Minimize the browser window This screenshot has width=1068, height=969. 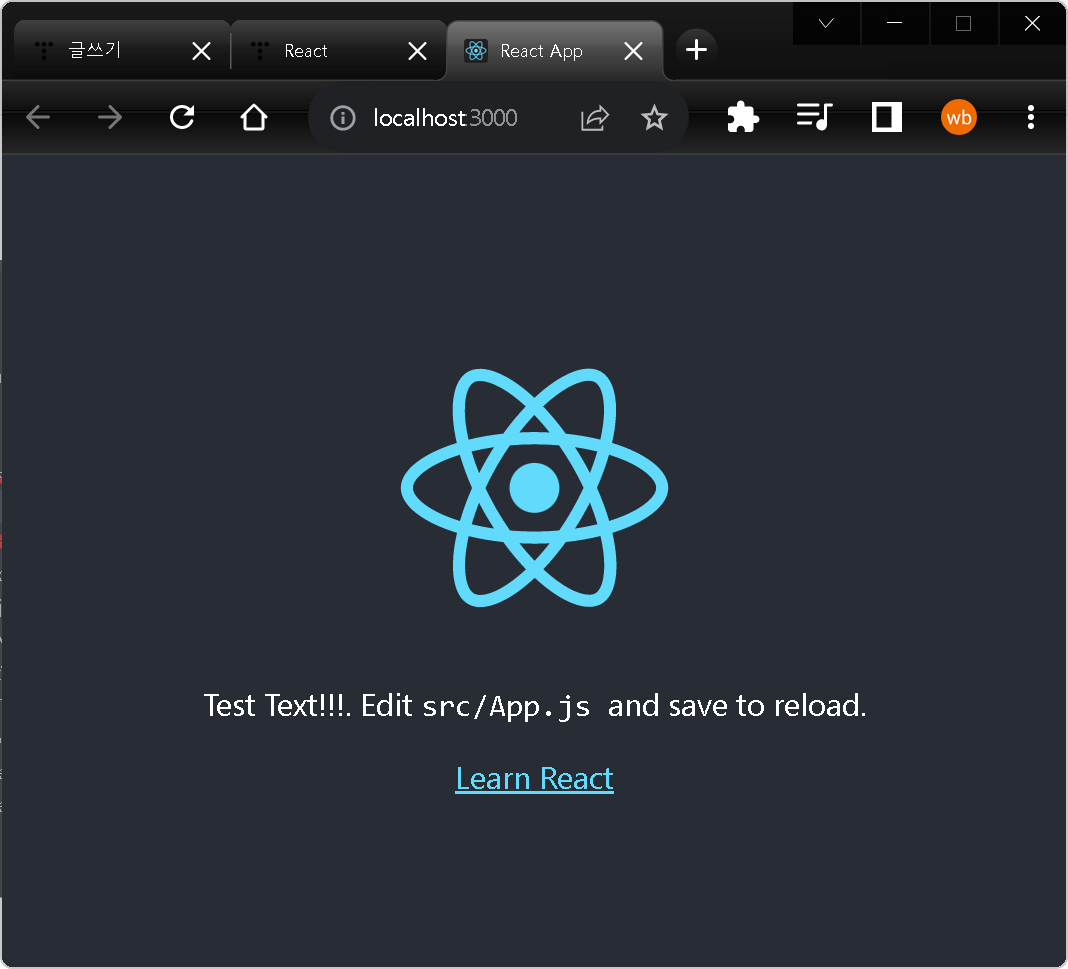point(895,24)
